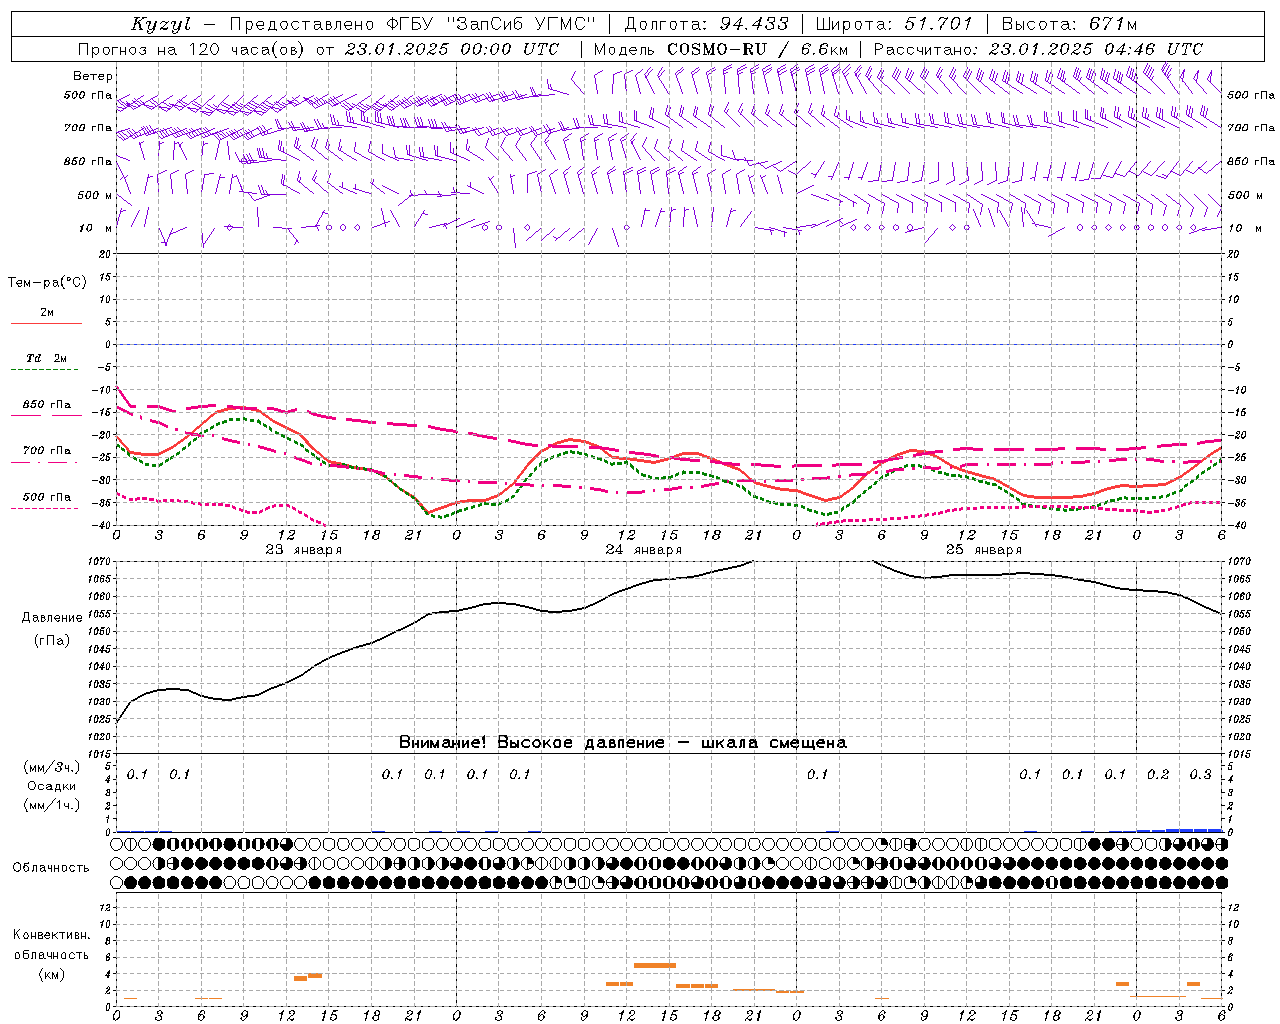Click the solid red line sample under "2м" legend
Screen dimensions: 1280x1024
tap(46, 323)
